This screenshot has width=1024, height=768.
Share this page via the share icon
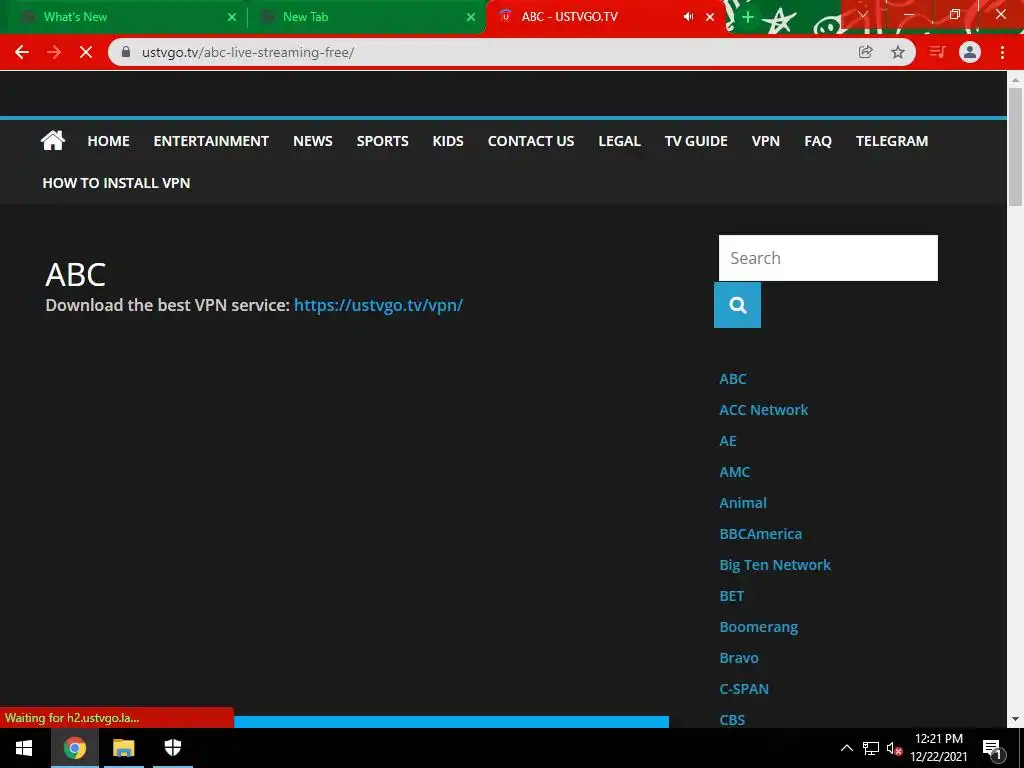pos(865,52)
